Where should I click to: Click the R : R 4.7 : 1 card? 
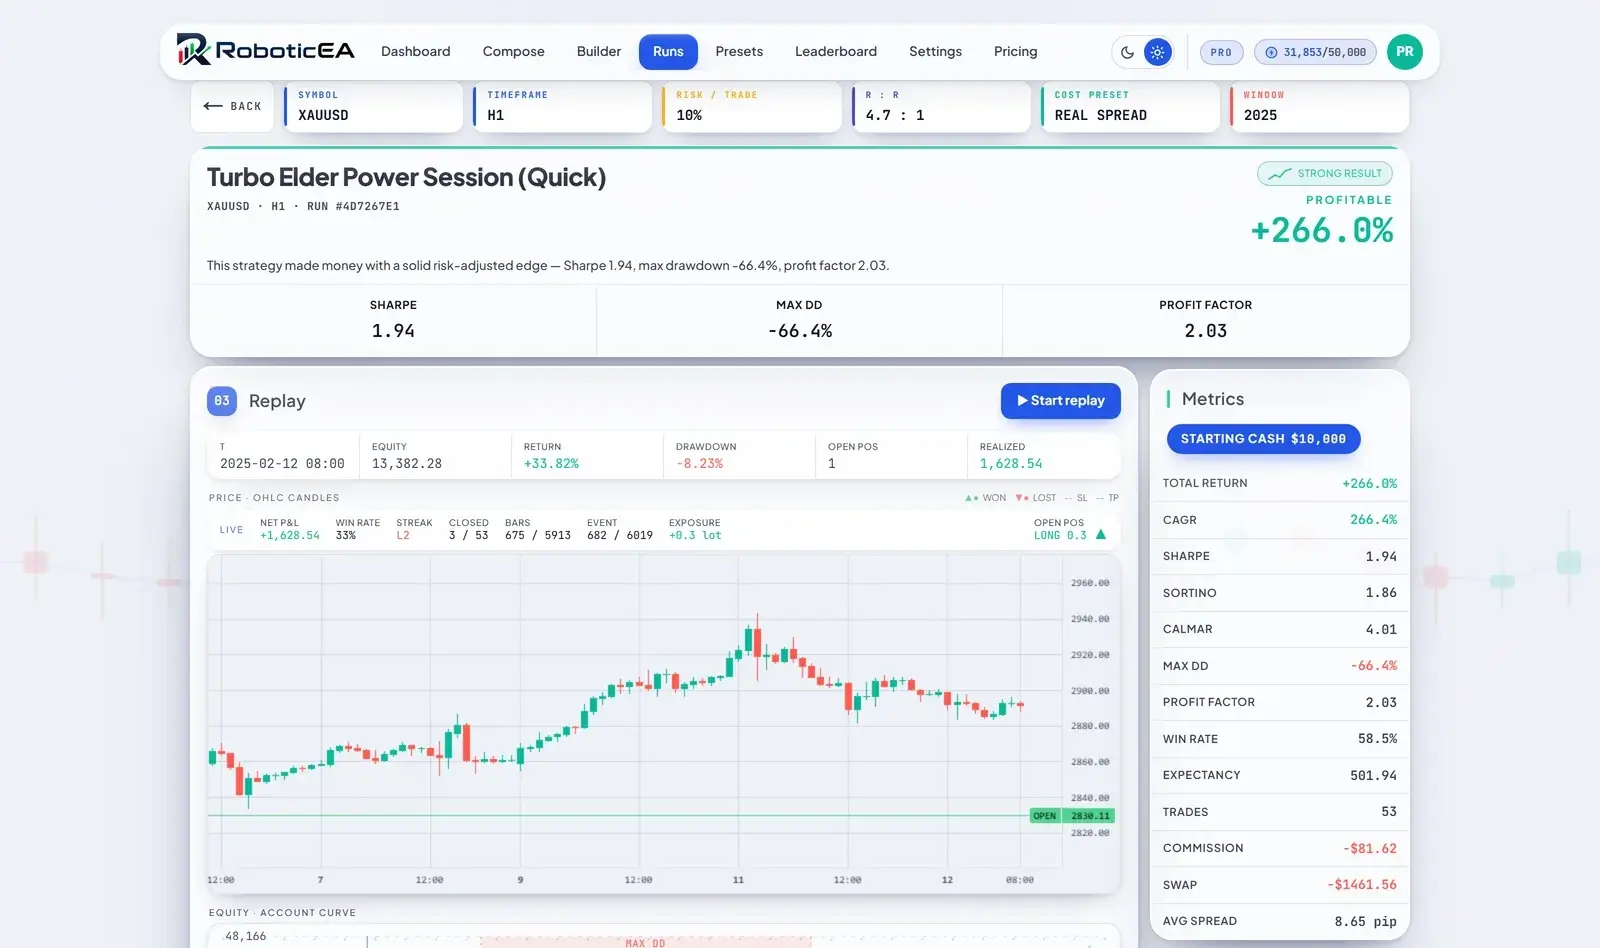pos(940,106)
